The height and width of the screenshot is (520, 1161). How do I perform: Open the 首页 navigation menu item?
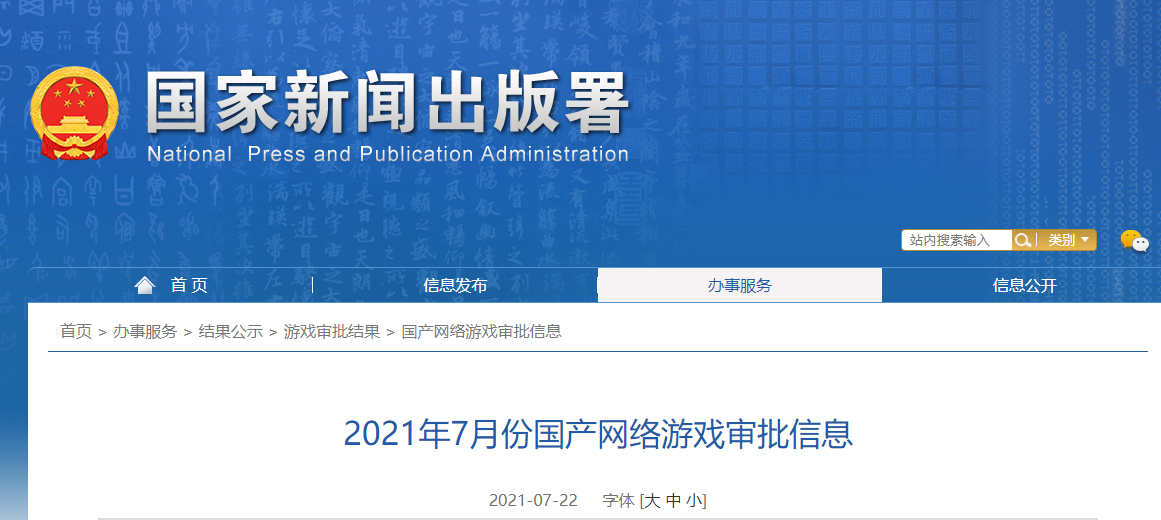(189, 285)
